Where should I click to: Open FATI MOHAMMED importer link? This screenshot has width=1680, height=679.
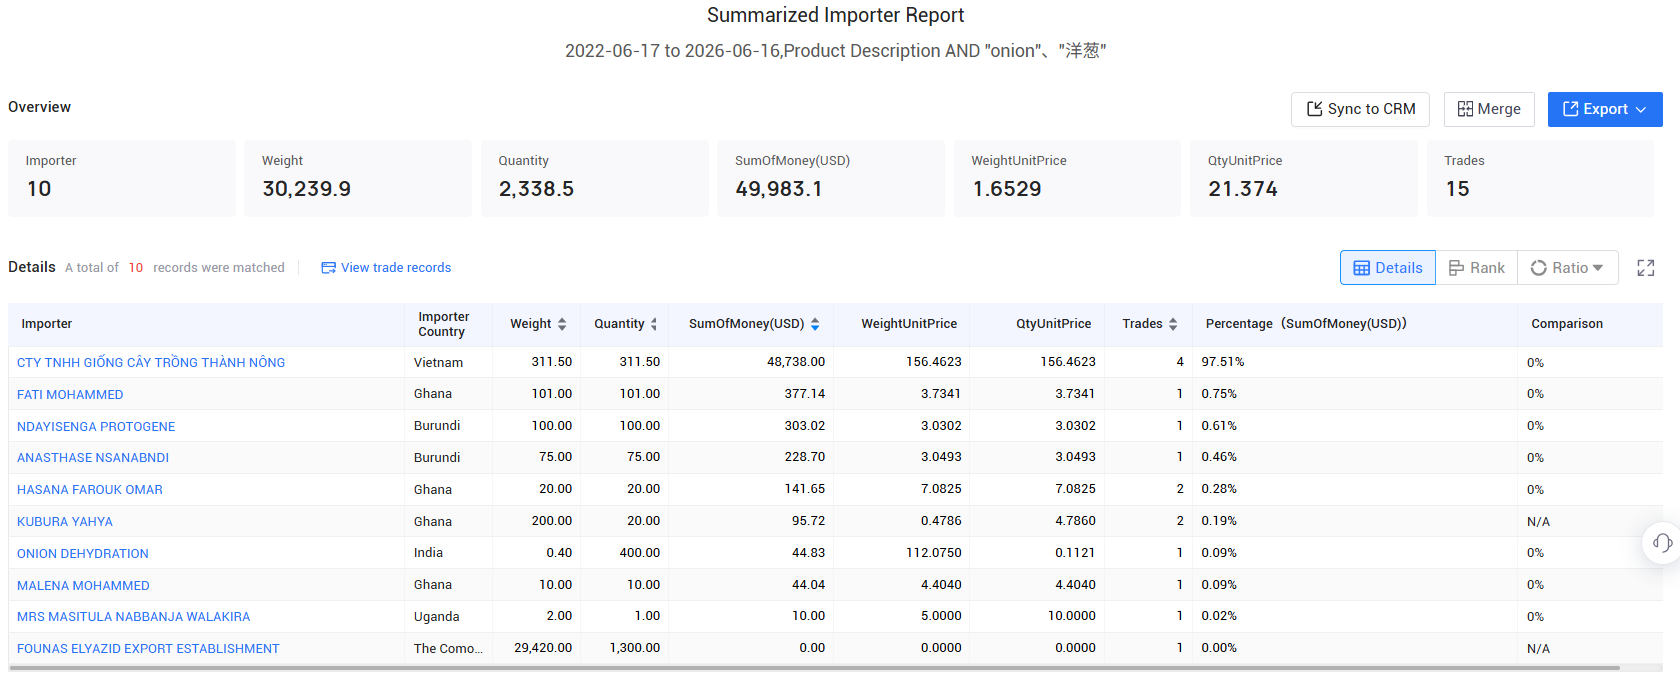(70, 394)
